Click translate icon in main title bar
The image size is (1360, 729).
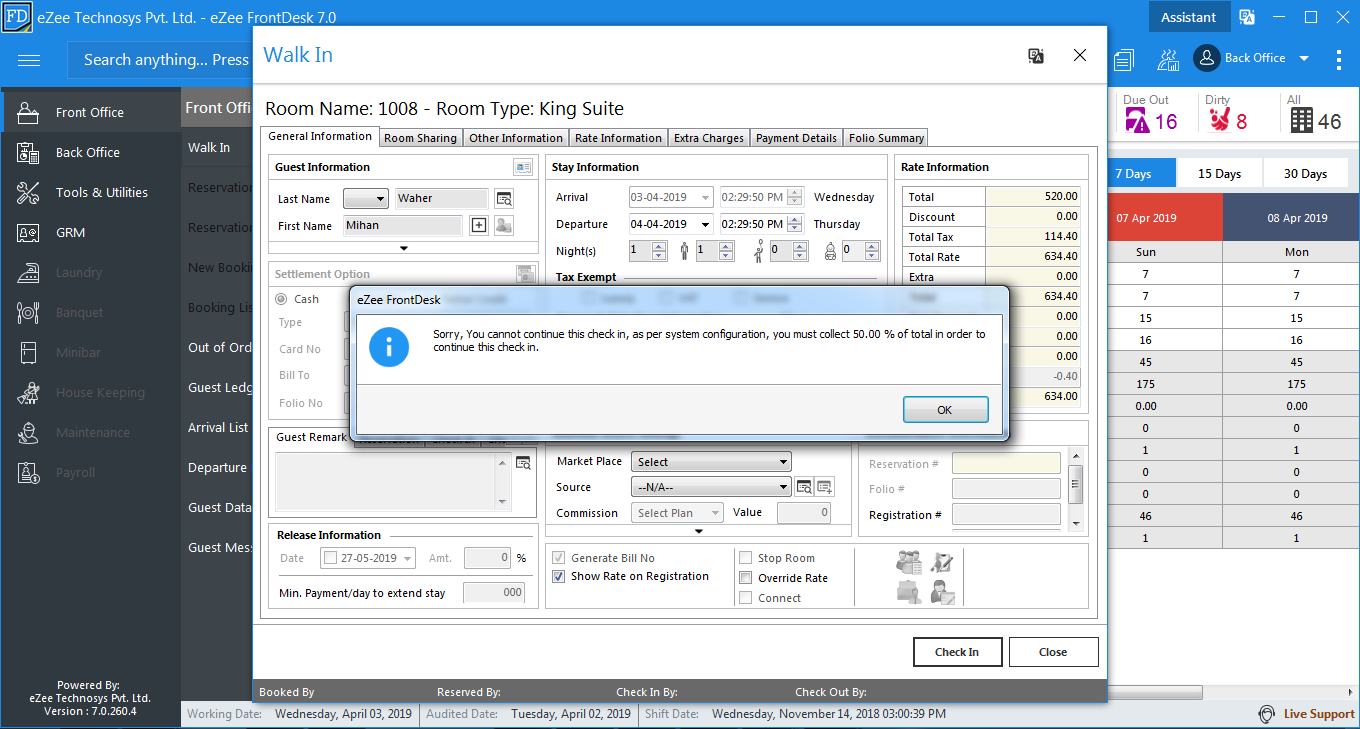coord(1247,17)
